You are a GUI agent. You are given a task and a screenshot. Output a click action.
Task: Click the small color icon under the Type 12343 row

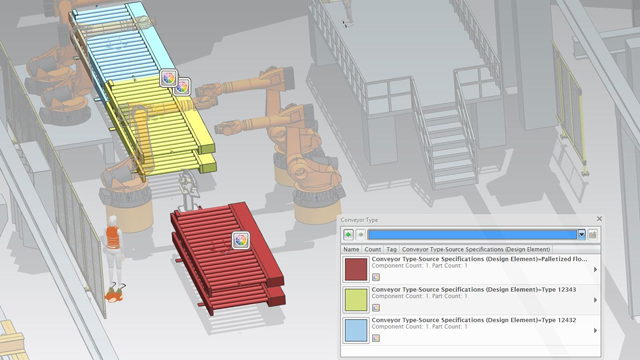(x=376, y=308)
